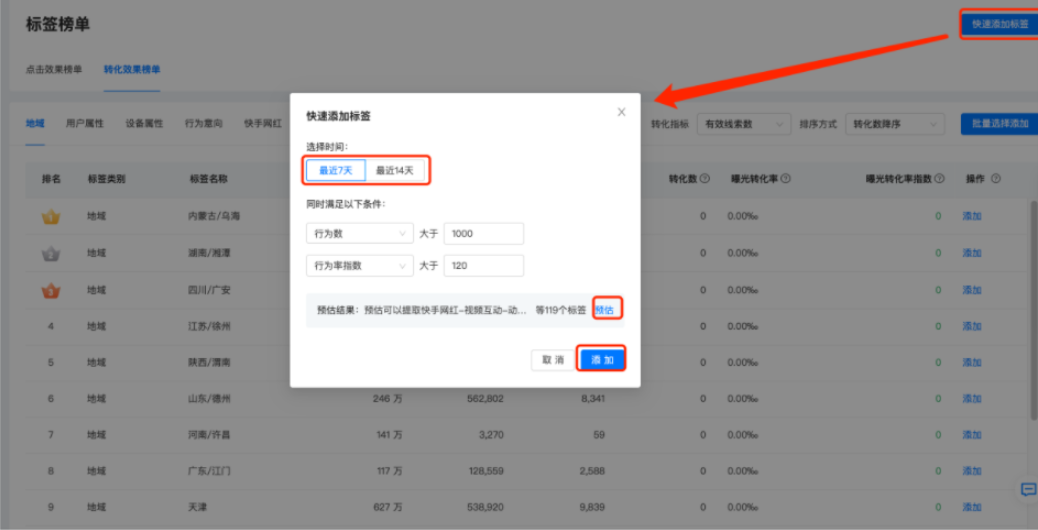Screen dimensions: 1038x530
Task: Click the help icon beside 曝光转化率 header
Action: click(784, 179)
